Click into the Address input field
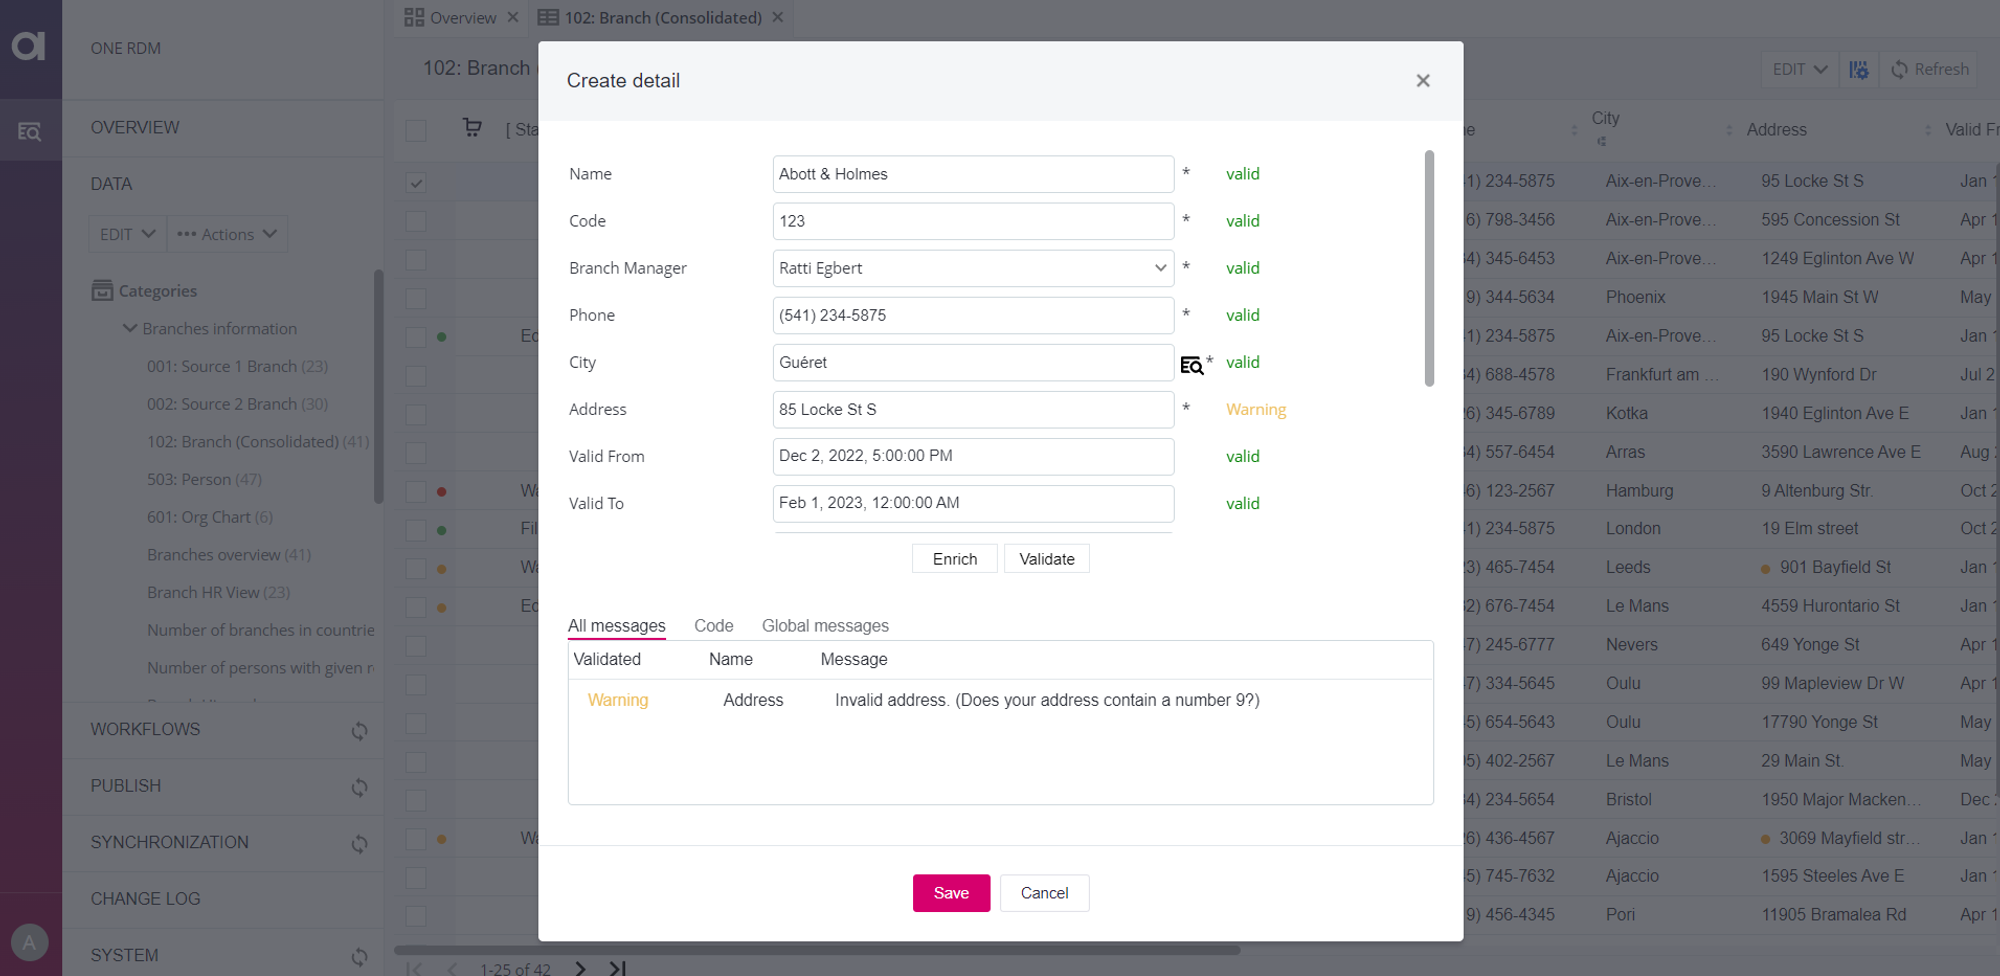The width and height of the screenshot is (2000, 976). [x=973, y=409]
